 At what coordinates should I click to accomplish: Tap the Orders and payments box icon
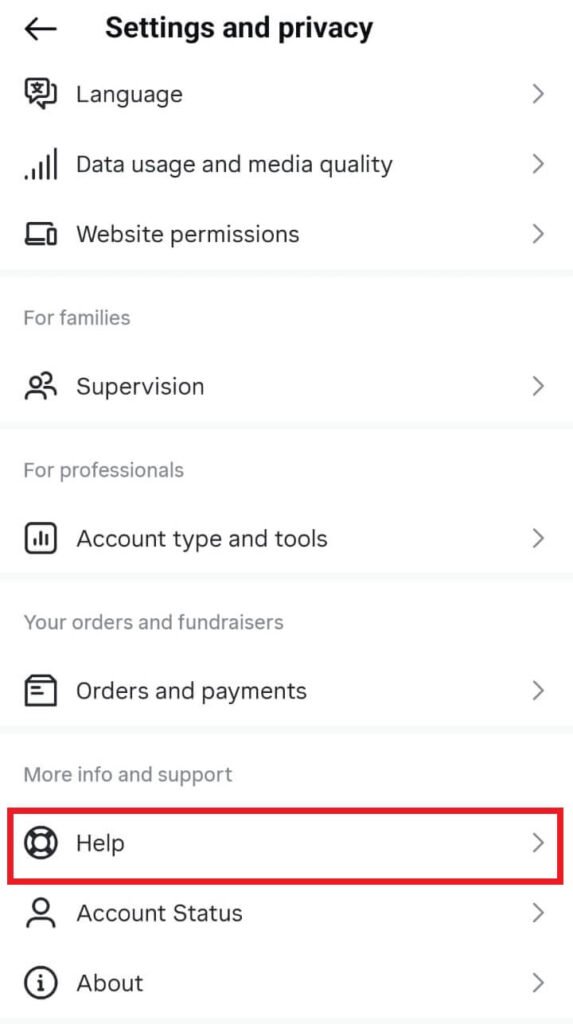pos(41,691)
